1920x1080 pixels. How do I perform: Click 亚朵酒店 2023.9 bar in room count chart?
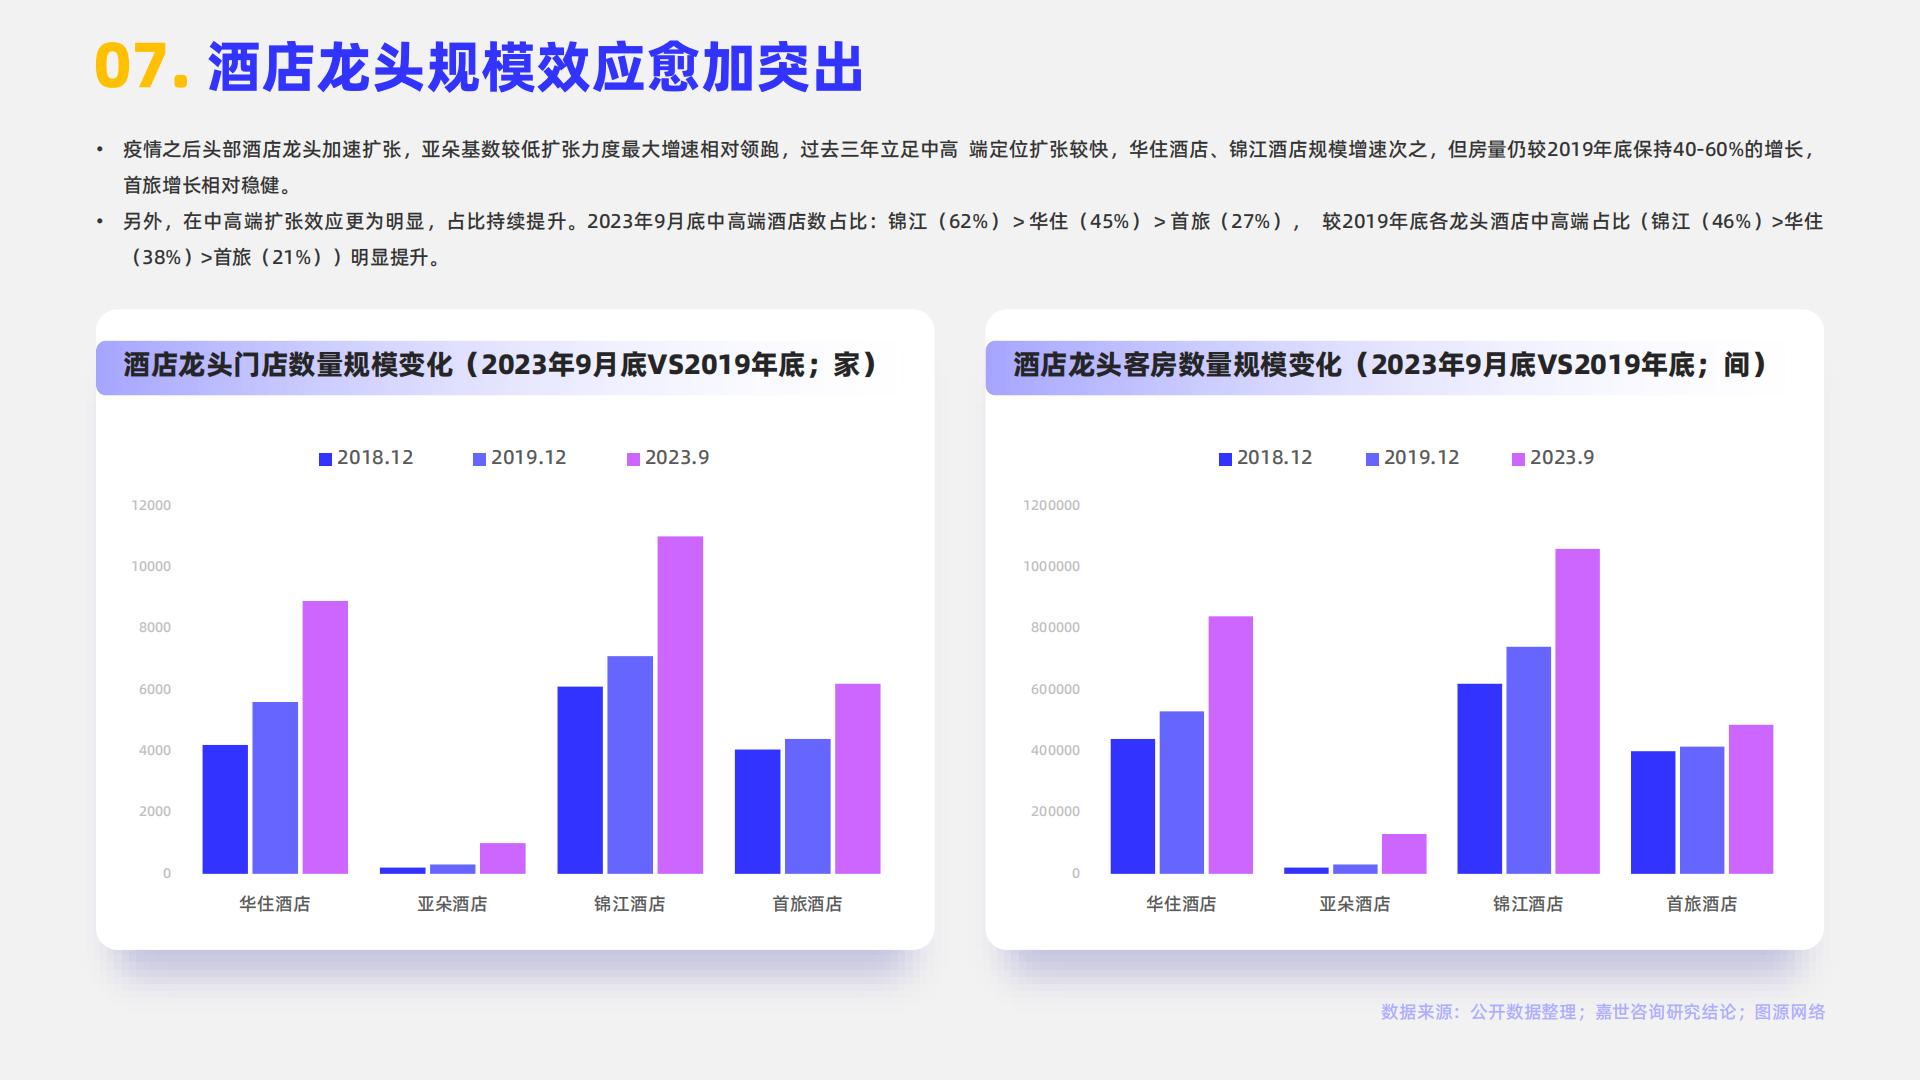point(1404,854)
